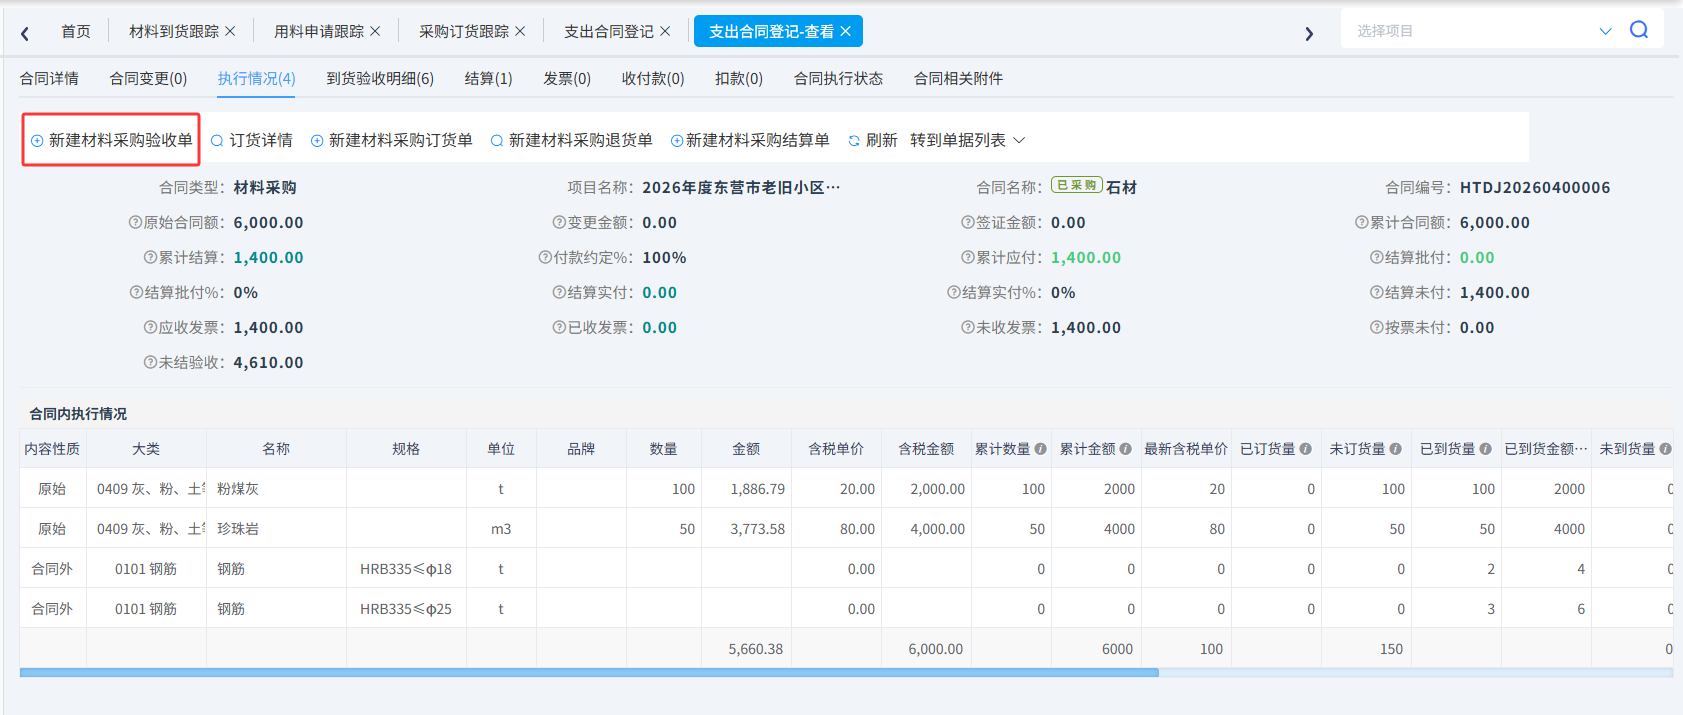The height and width of the screenshot is (715, 1683).
Task: Go to the 首页 tab
Action: tap(76, 31)
